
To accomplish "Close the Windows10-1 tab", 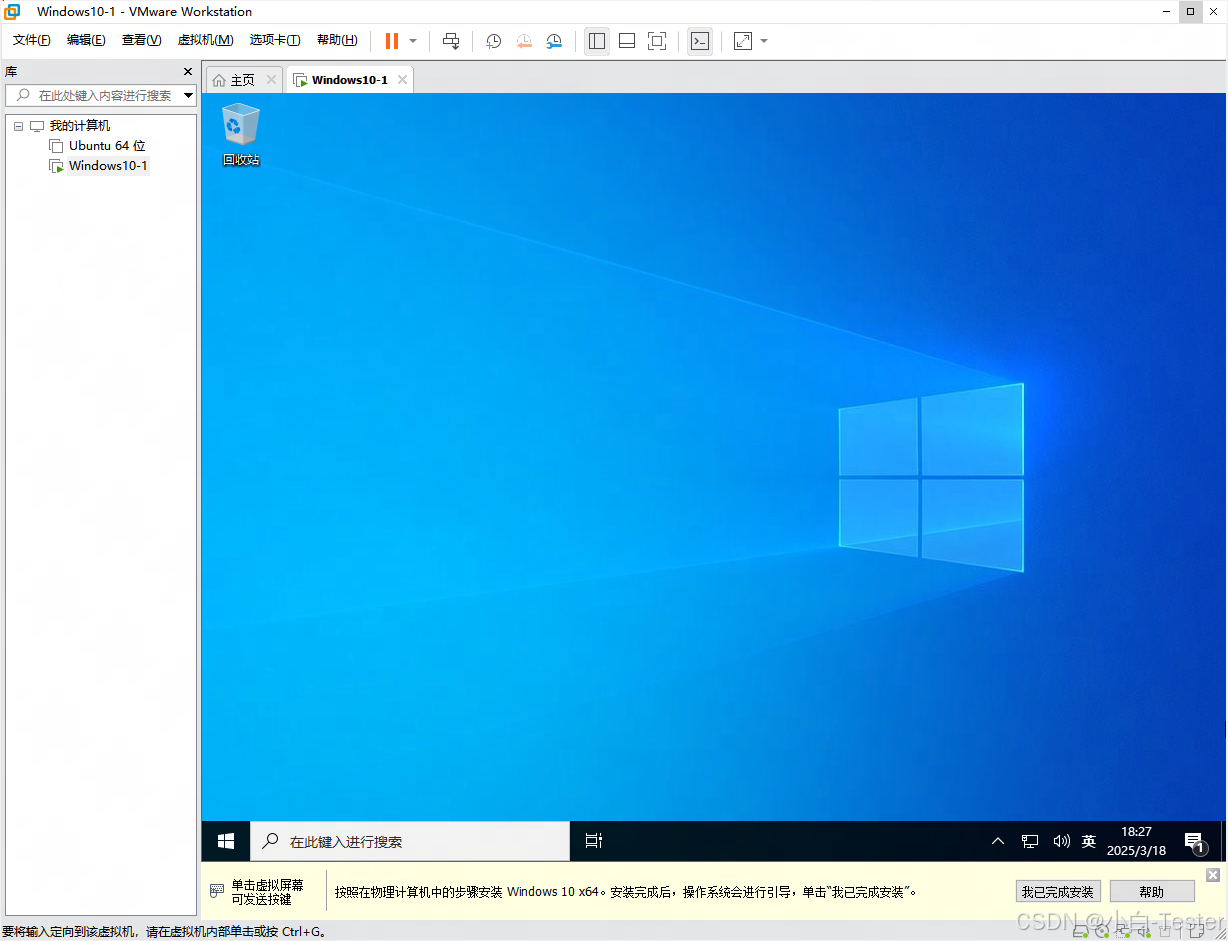I will pos(402,80).
